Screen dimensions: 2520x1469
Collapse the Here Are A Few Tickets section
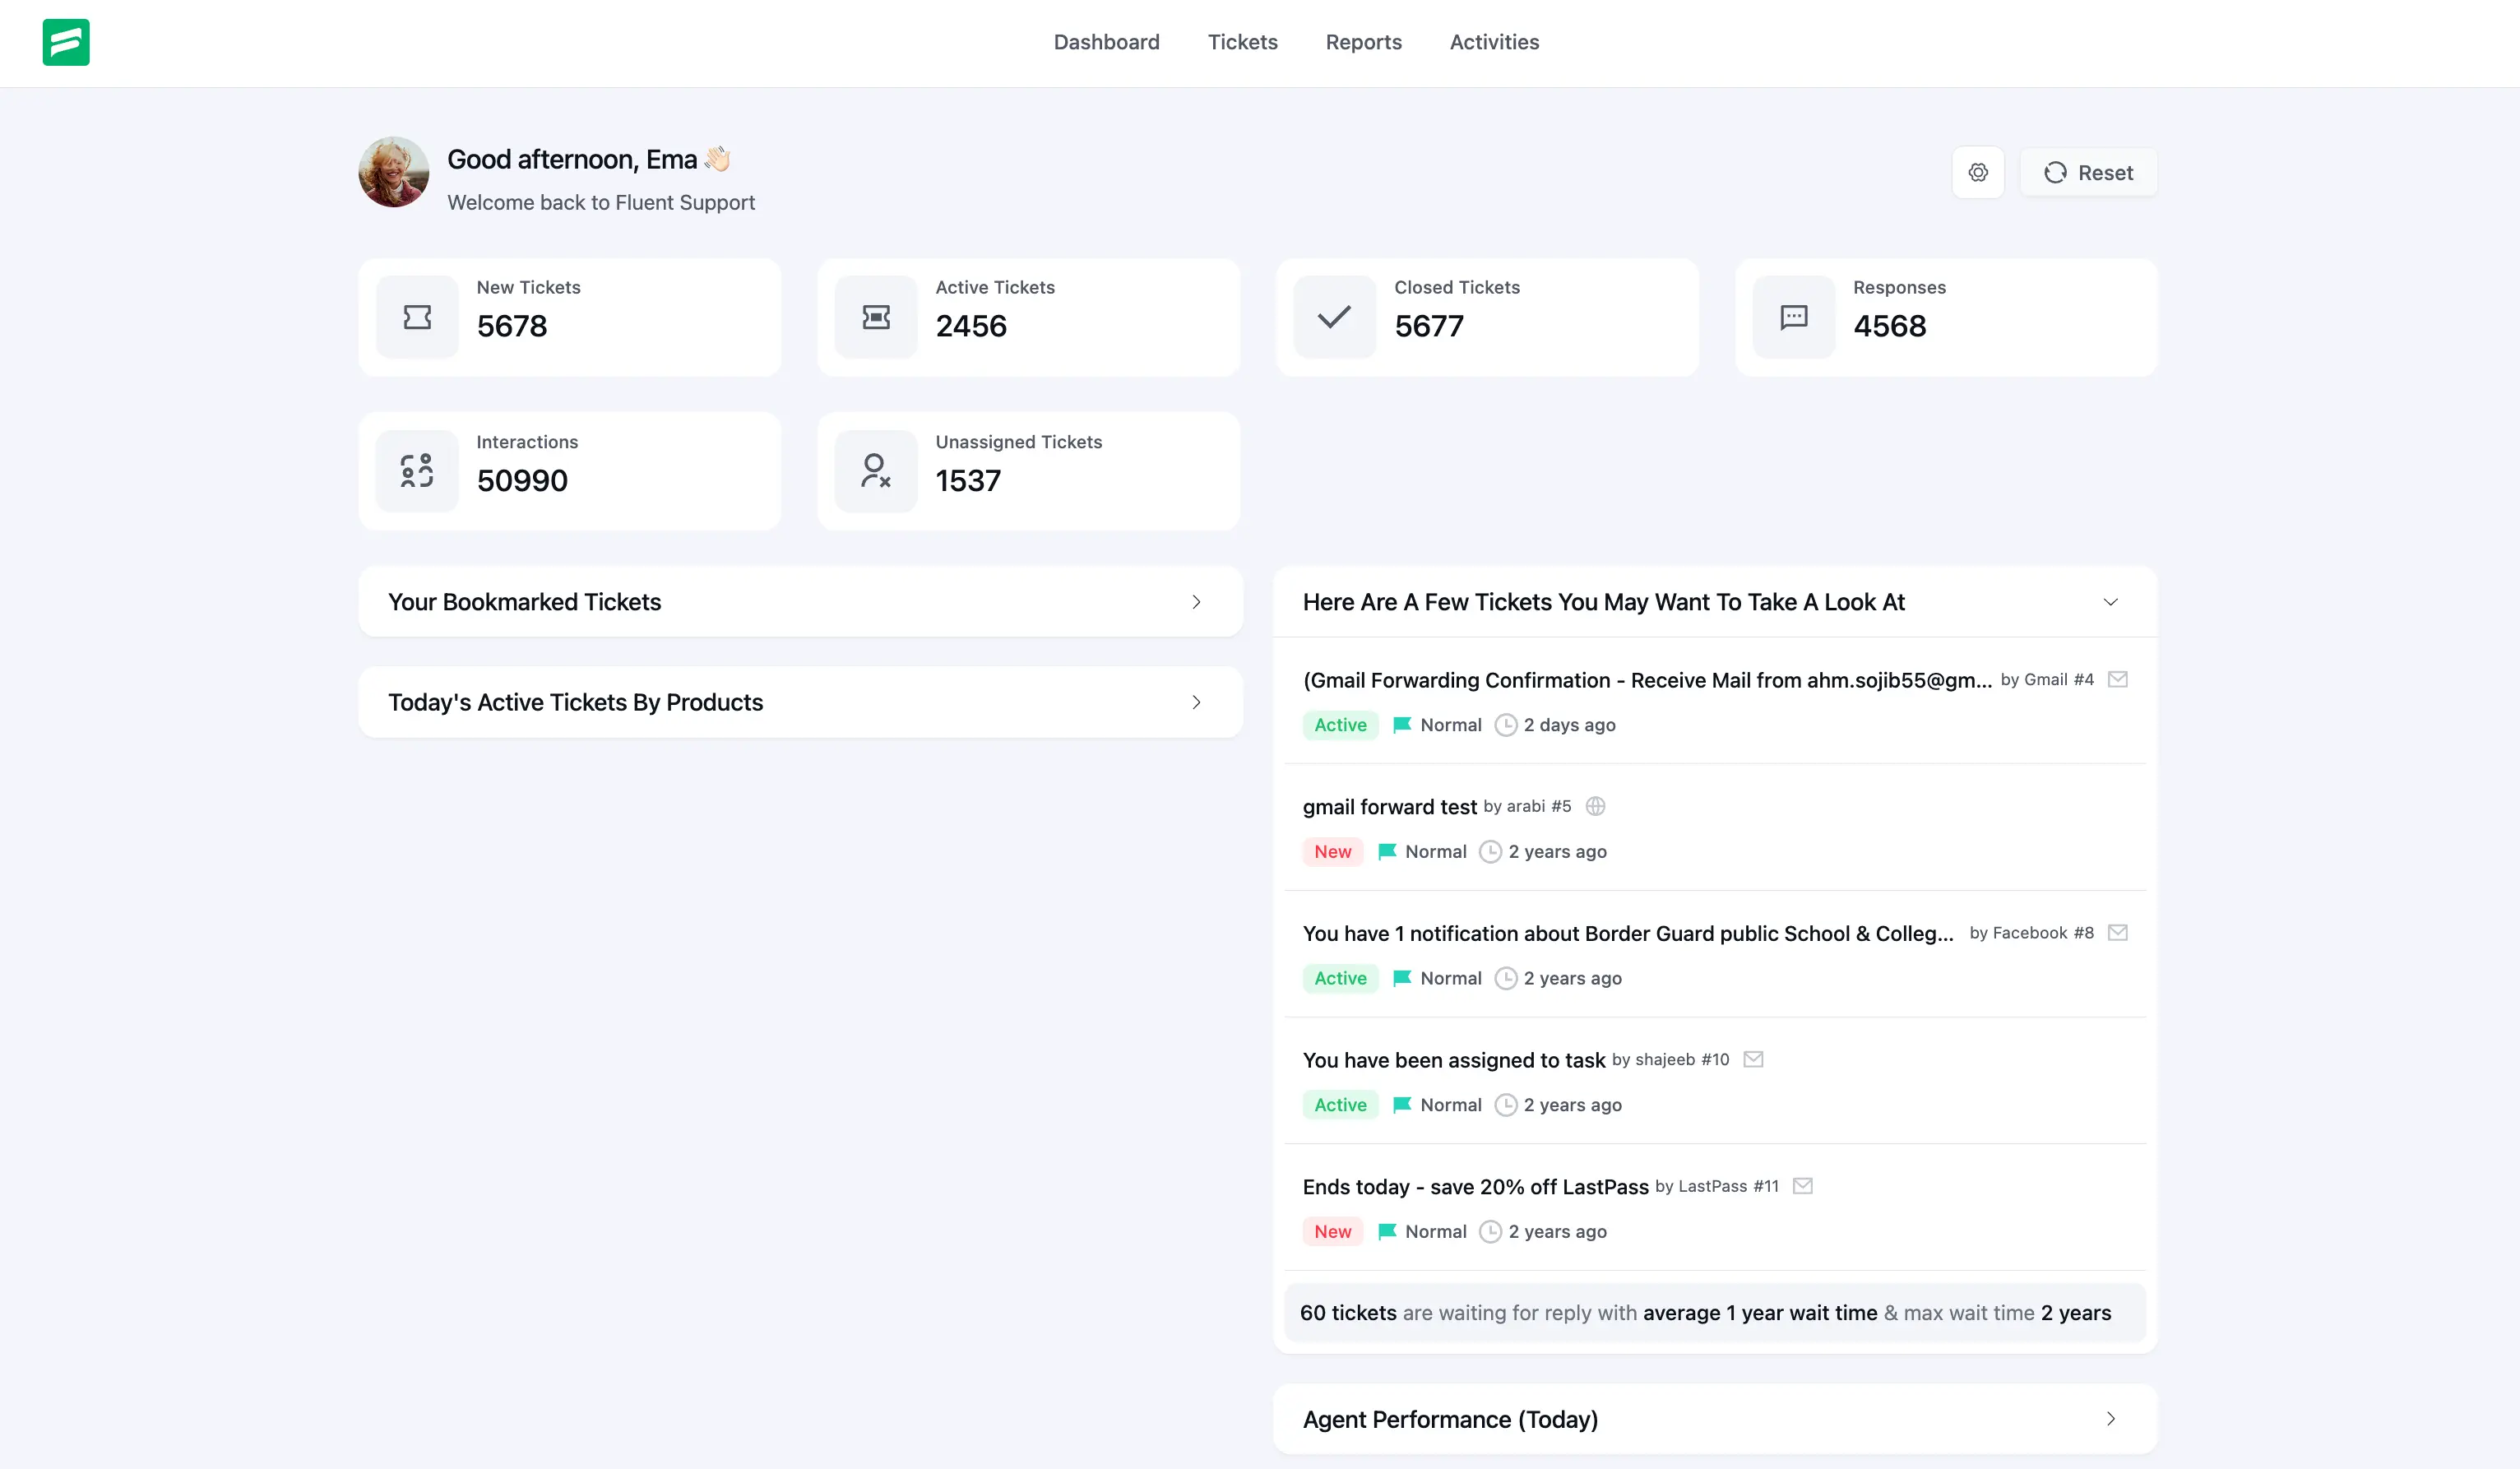[x=2111, y=602]
